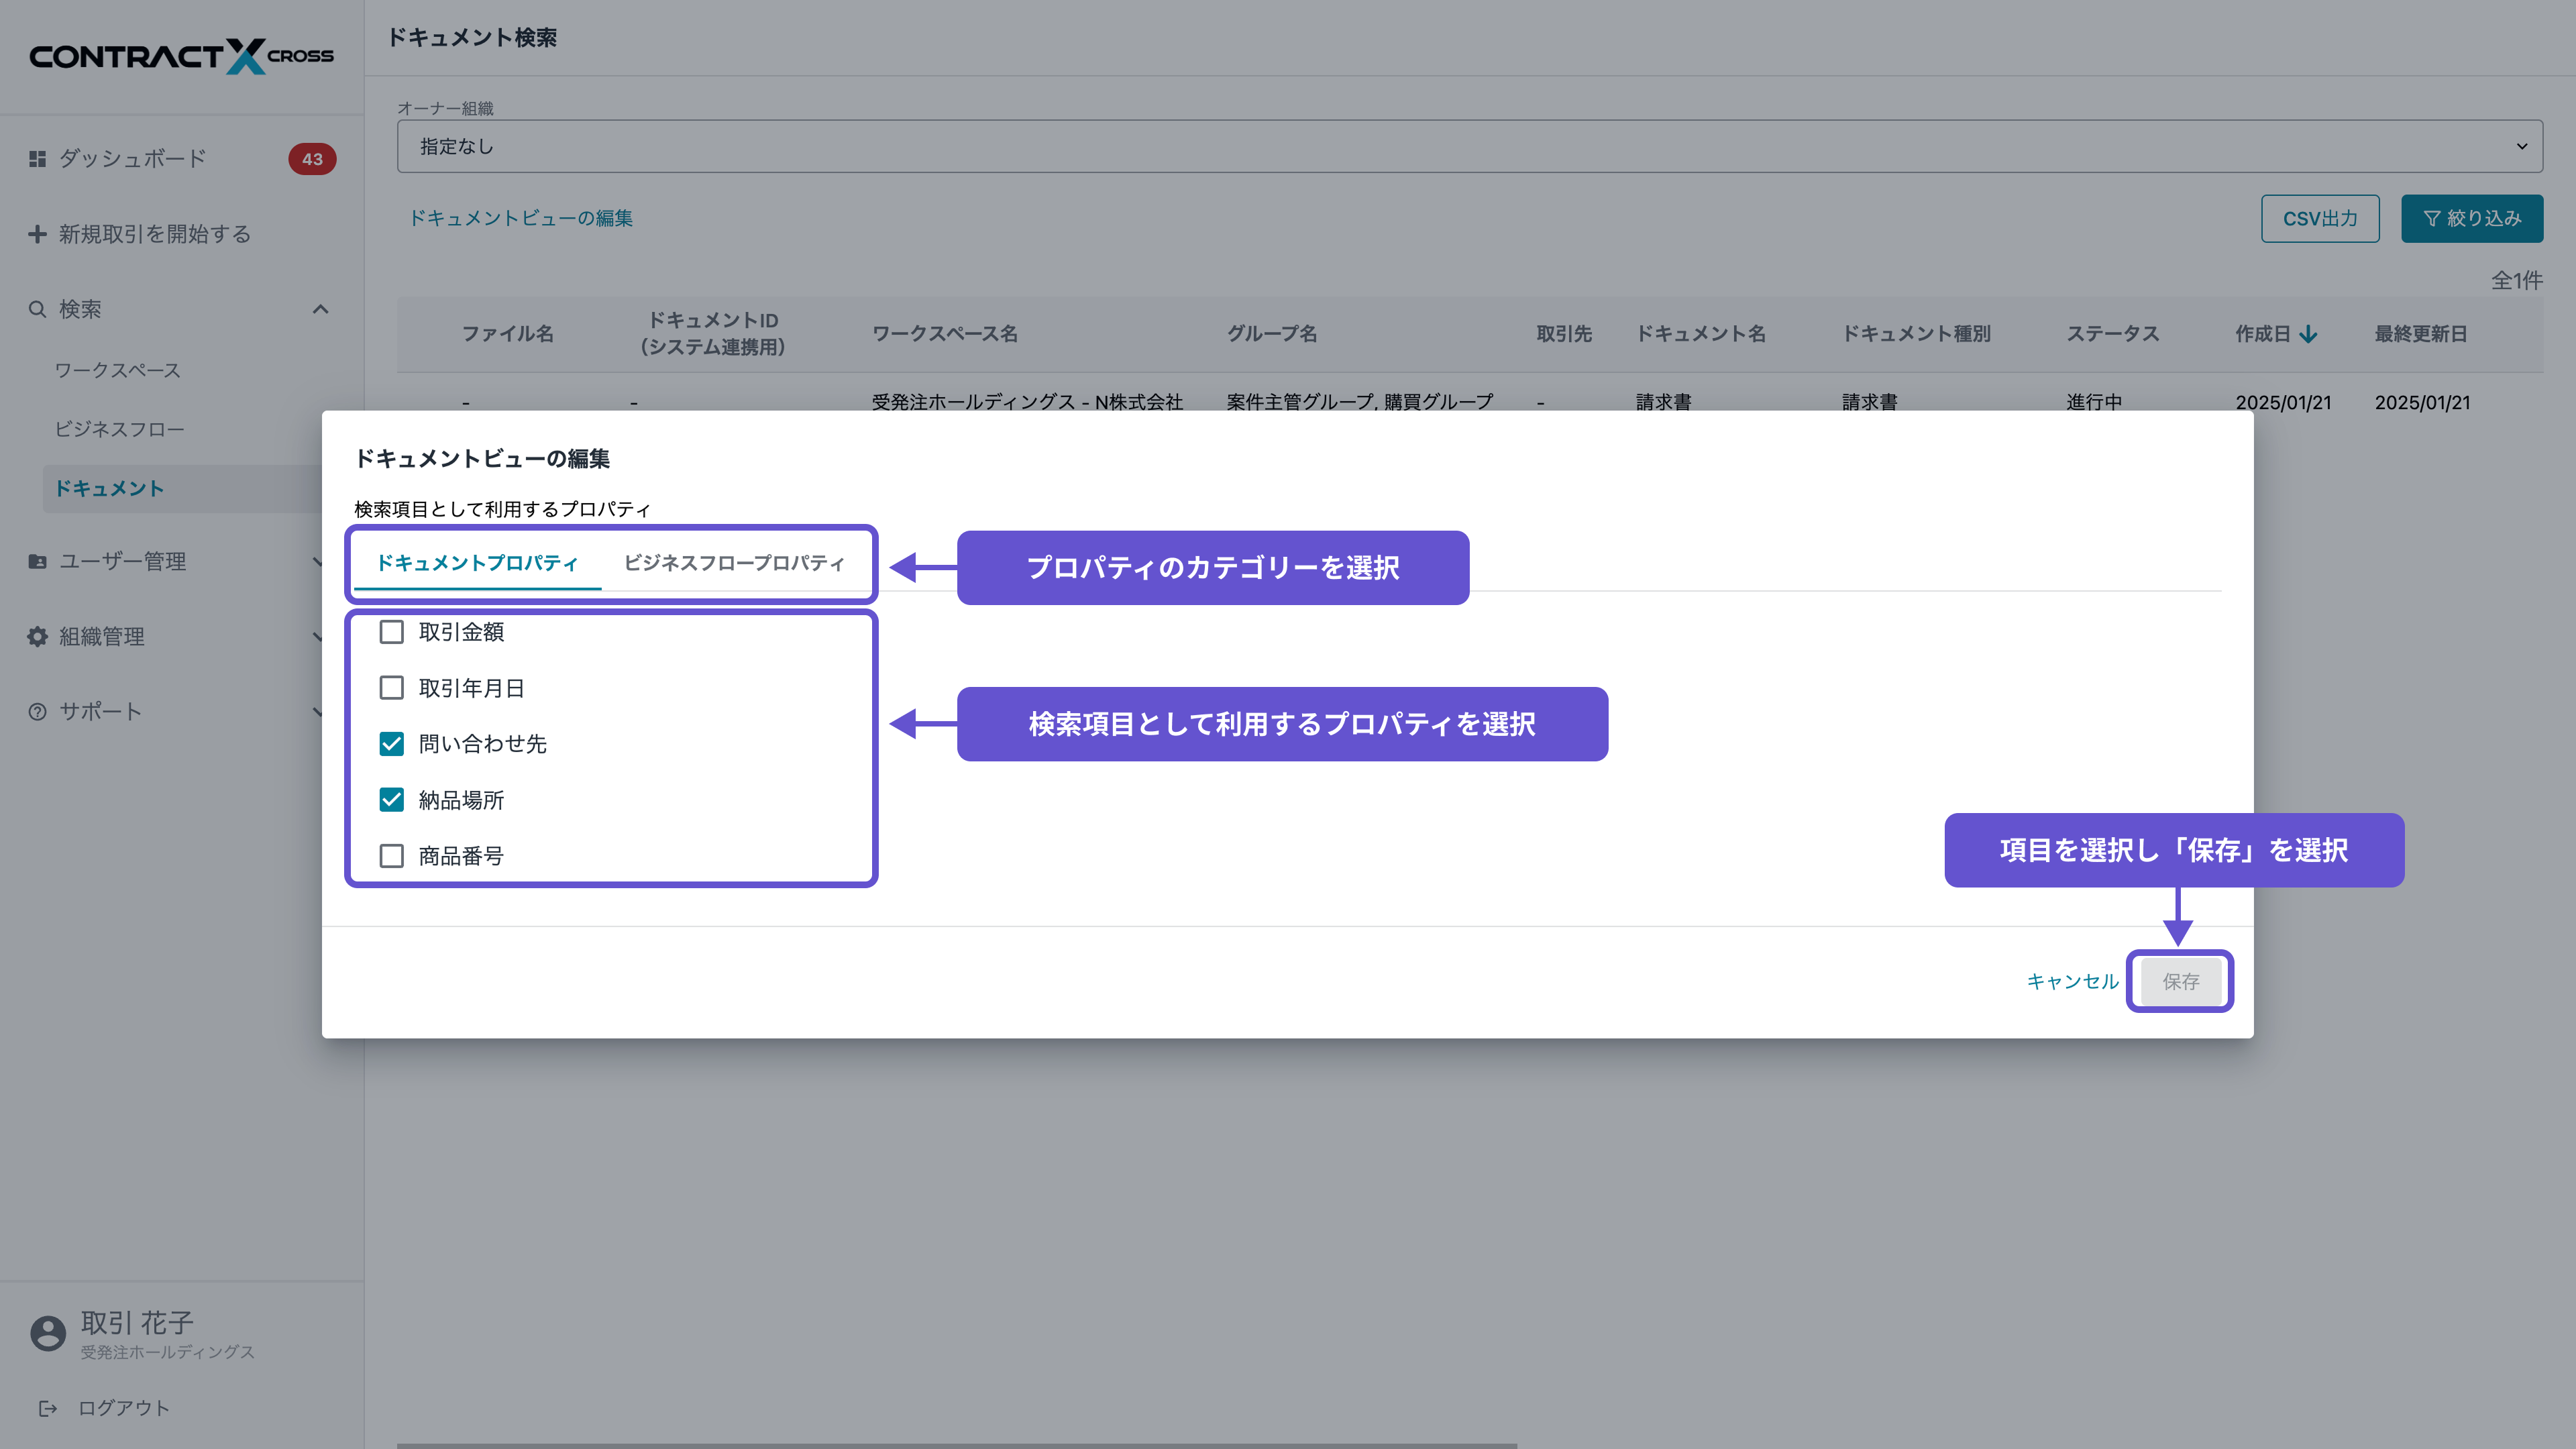The width and height of the screenshot is (2576, 1449).
Task: Check the 商品番号 property
Action: [392, 856]
